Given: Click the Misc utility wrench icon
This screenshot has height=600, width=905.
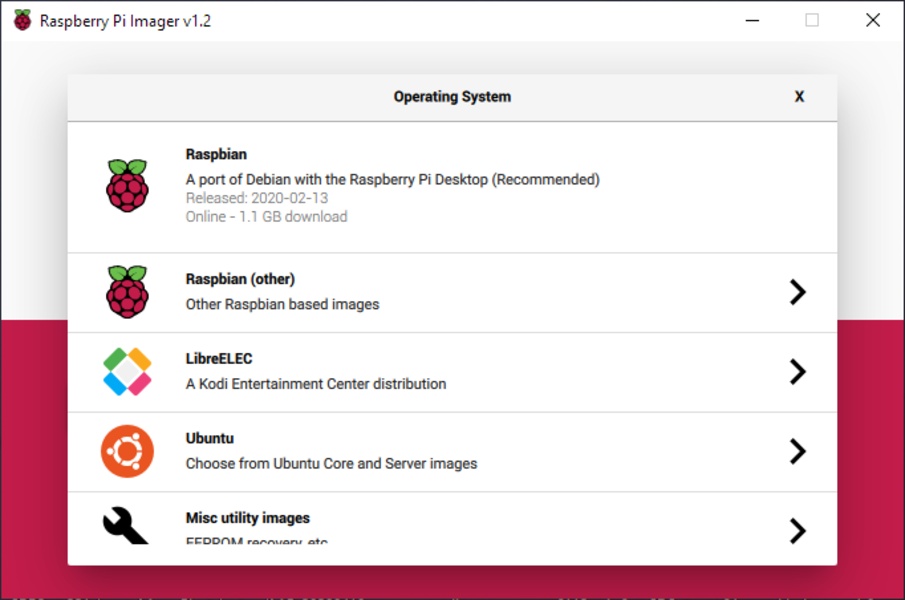Looking at the screenshot, I should [x=126, y=526].
